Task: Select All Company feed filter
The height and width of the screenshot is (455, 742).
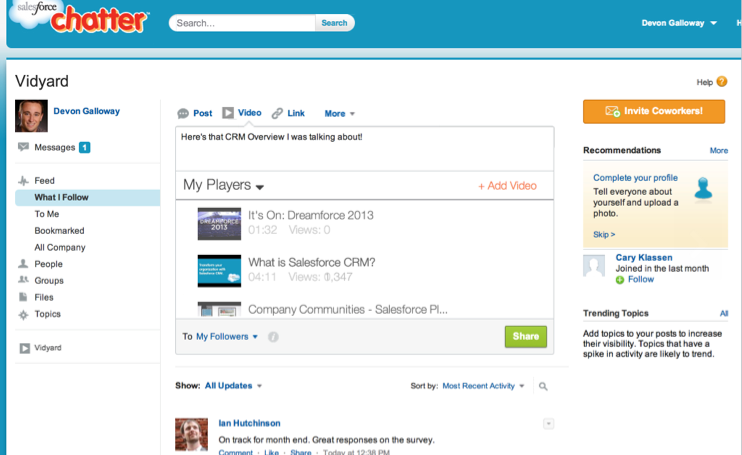Action: (x=60, y=247)
